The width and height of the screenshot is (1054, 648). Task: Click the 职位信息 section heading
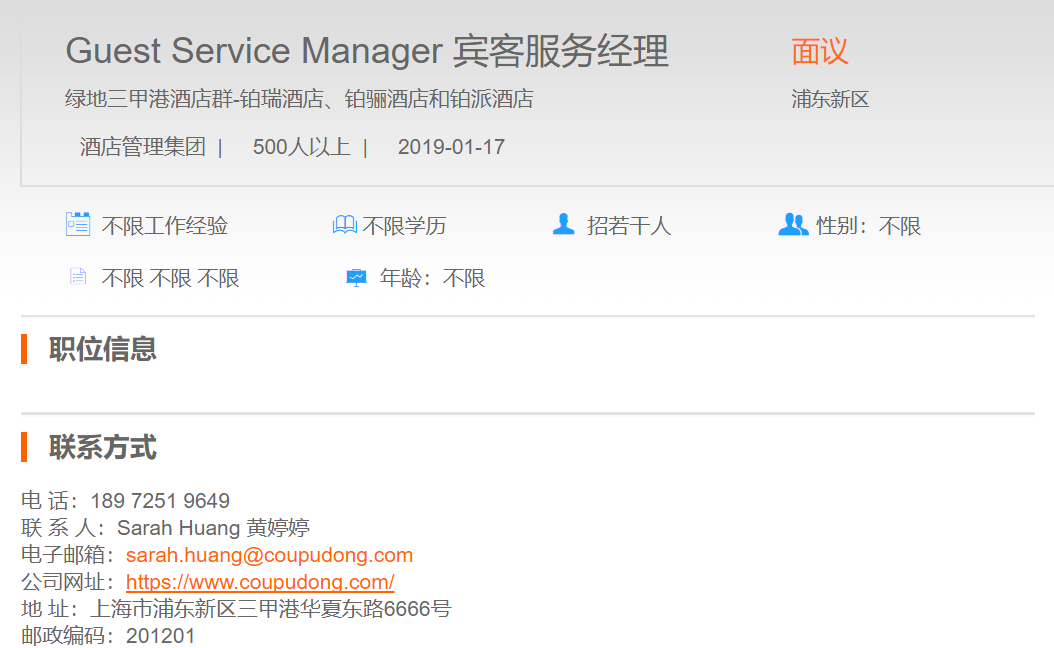[x=103, y=349]
